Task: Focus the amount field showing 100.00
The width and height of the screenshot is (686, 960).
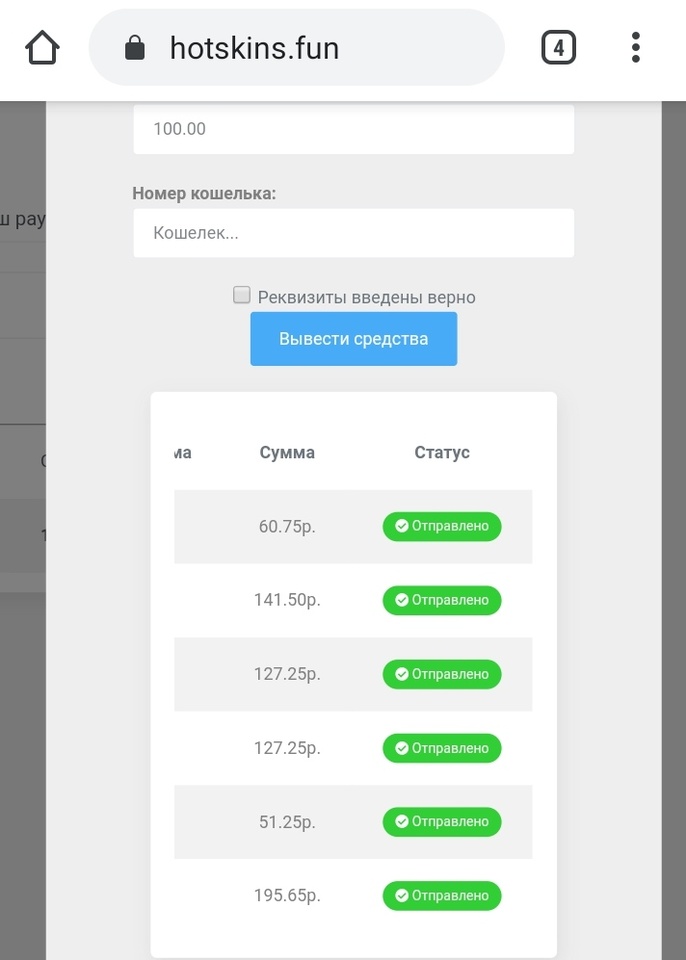Action: [353, 129]
